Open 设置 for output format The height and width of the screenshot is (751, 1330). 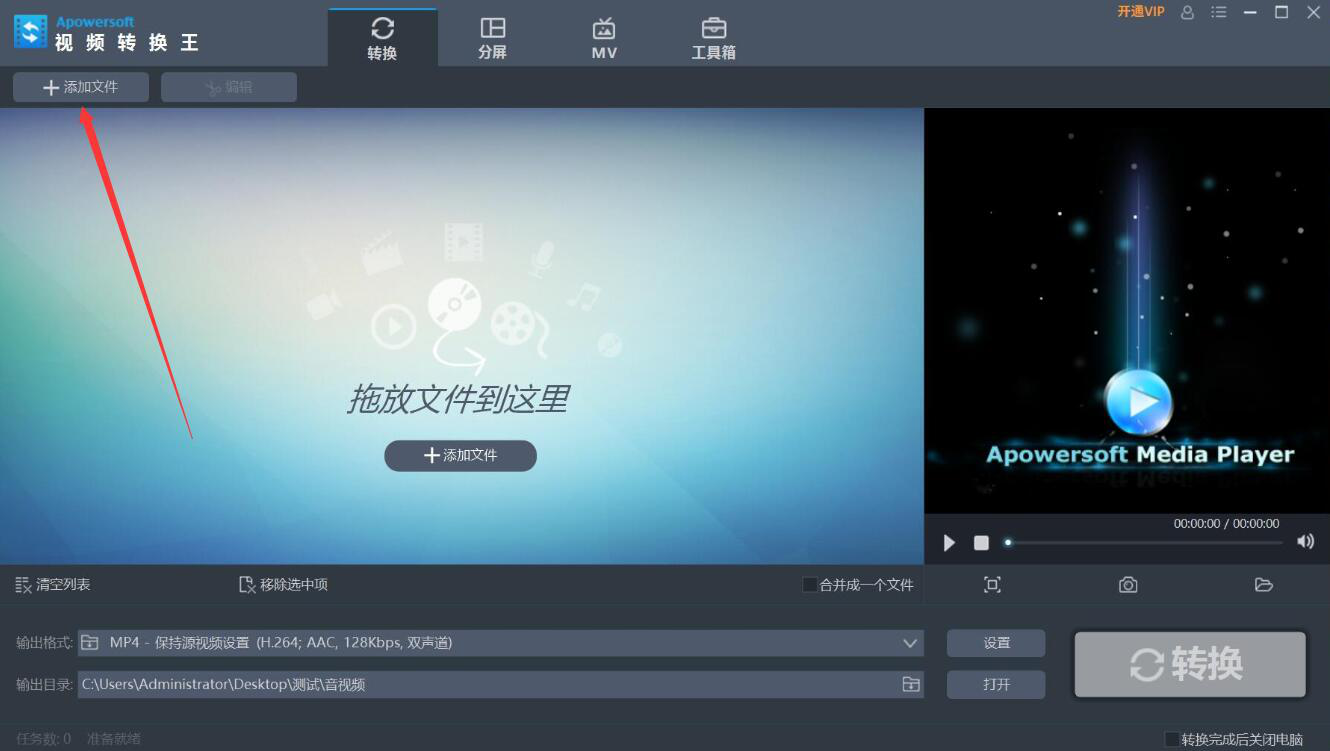click(996, 643)
